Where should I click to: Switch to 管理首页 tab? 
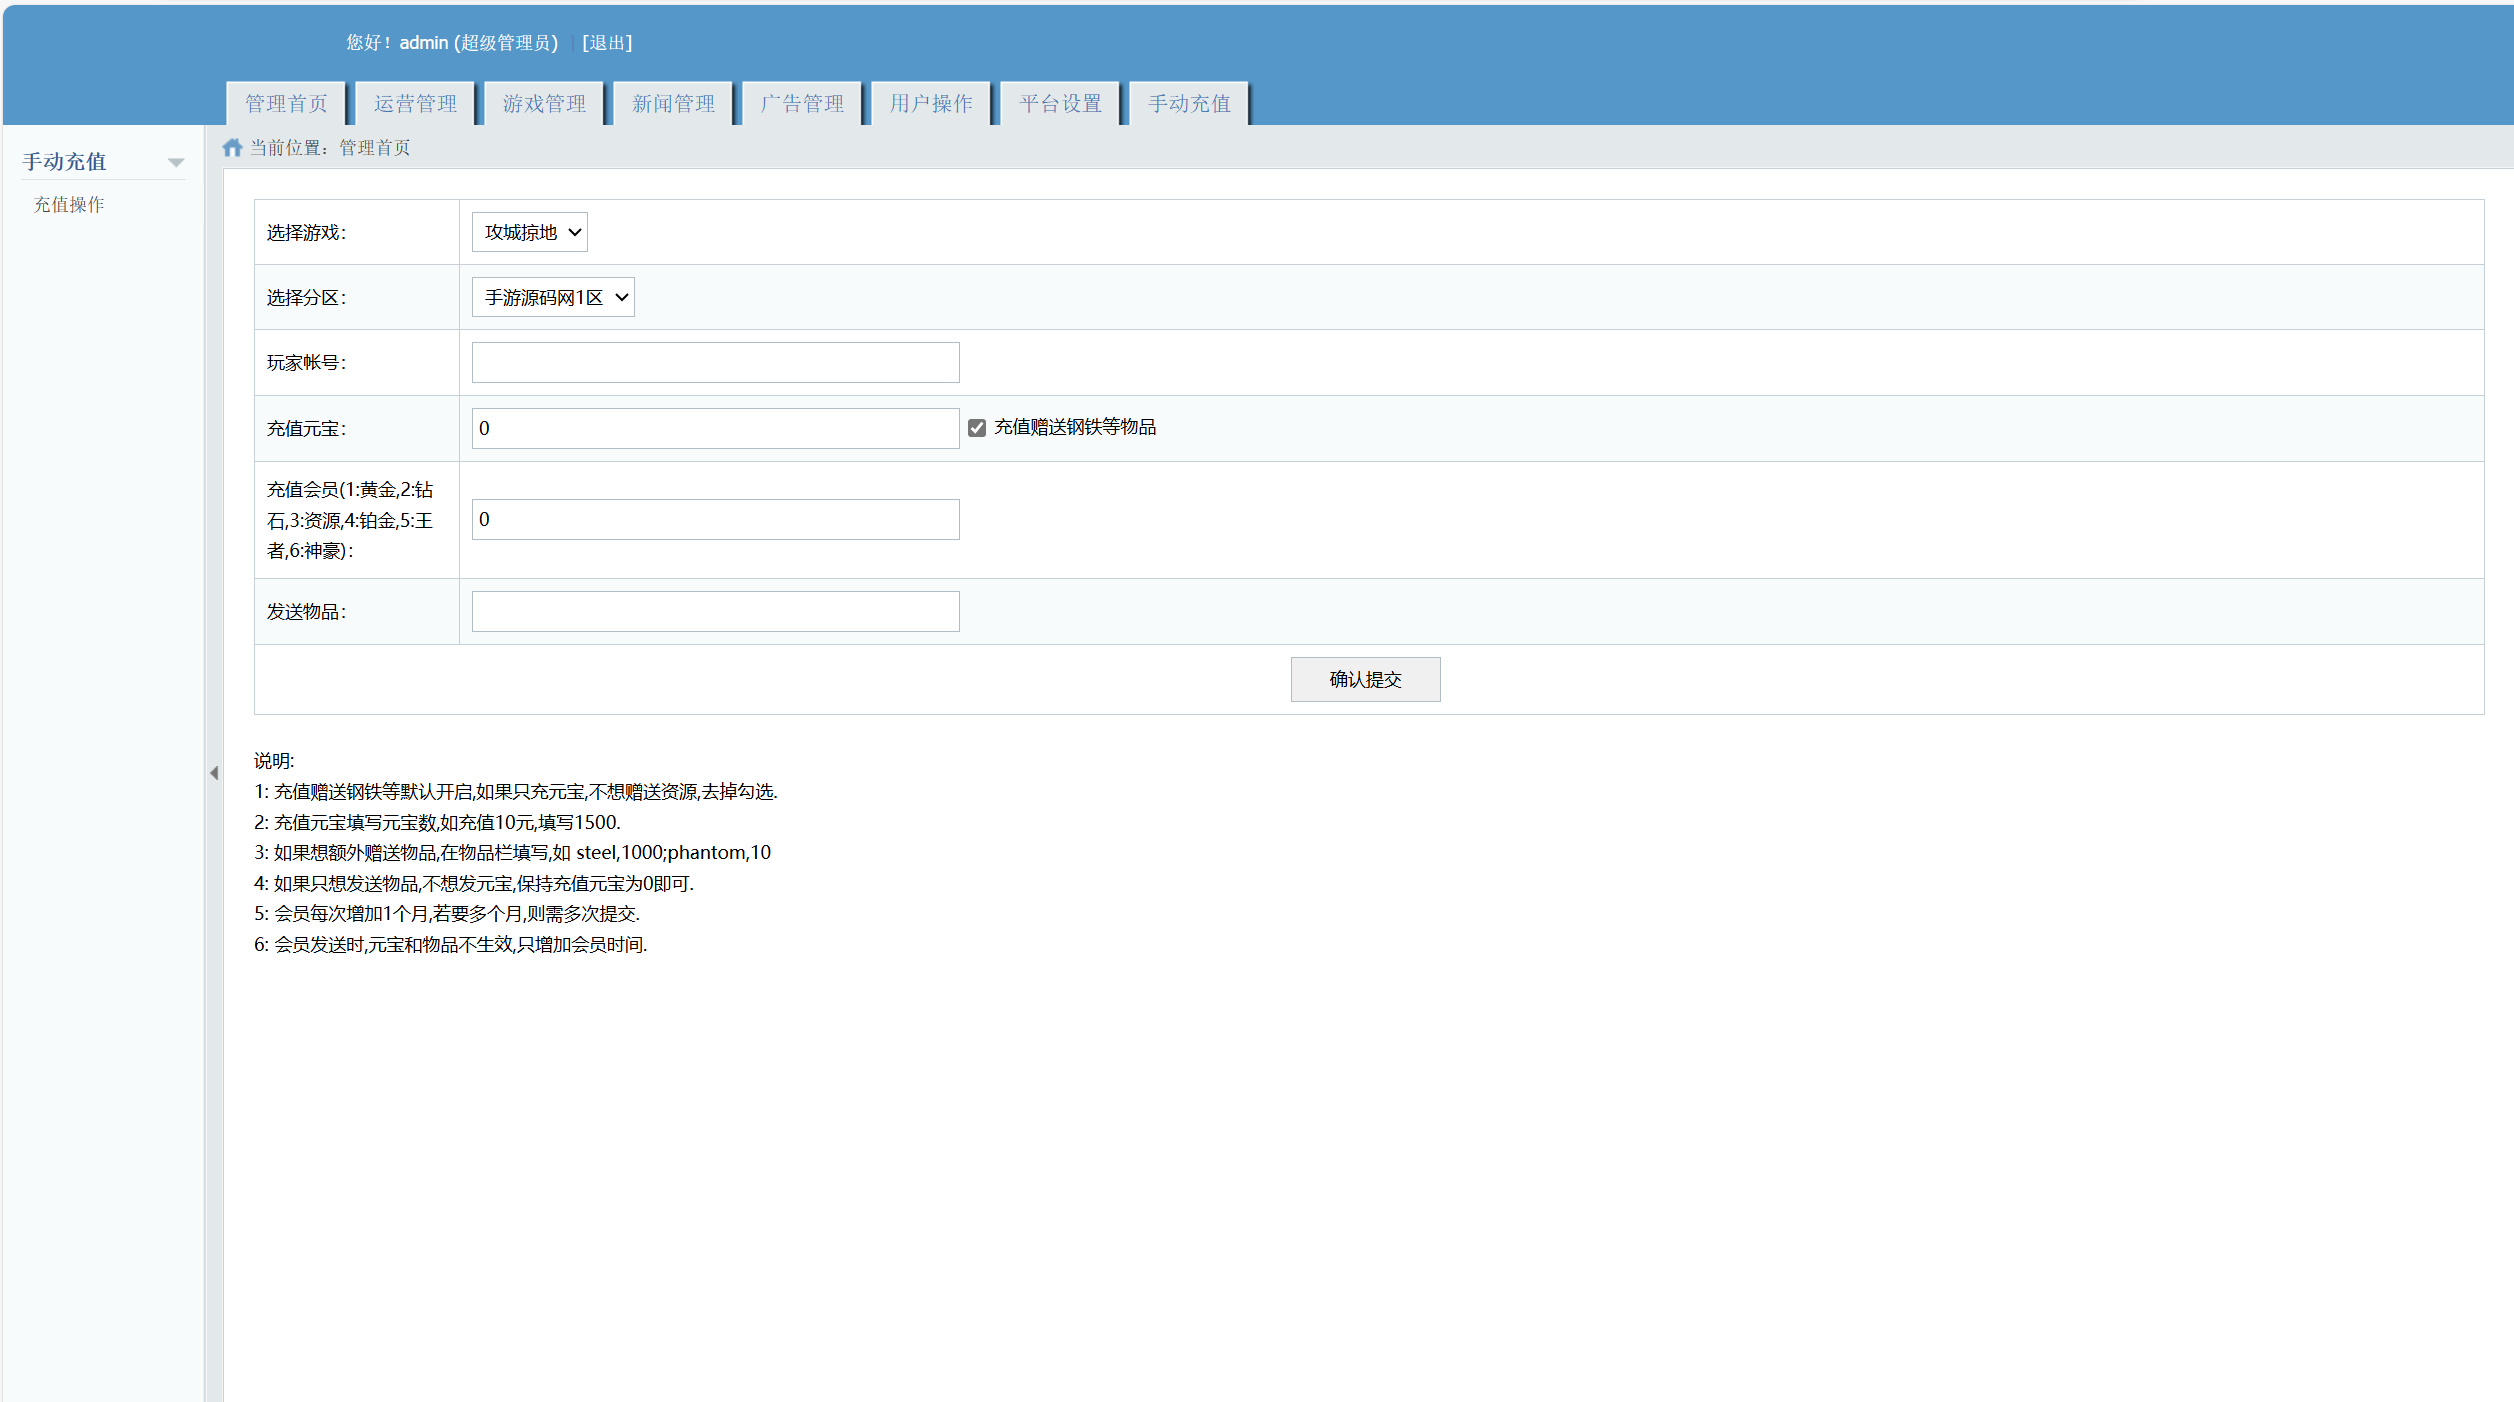click(286, 104)
